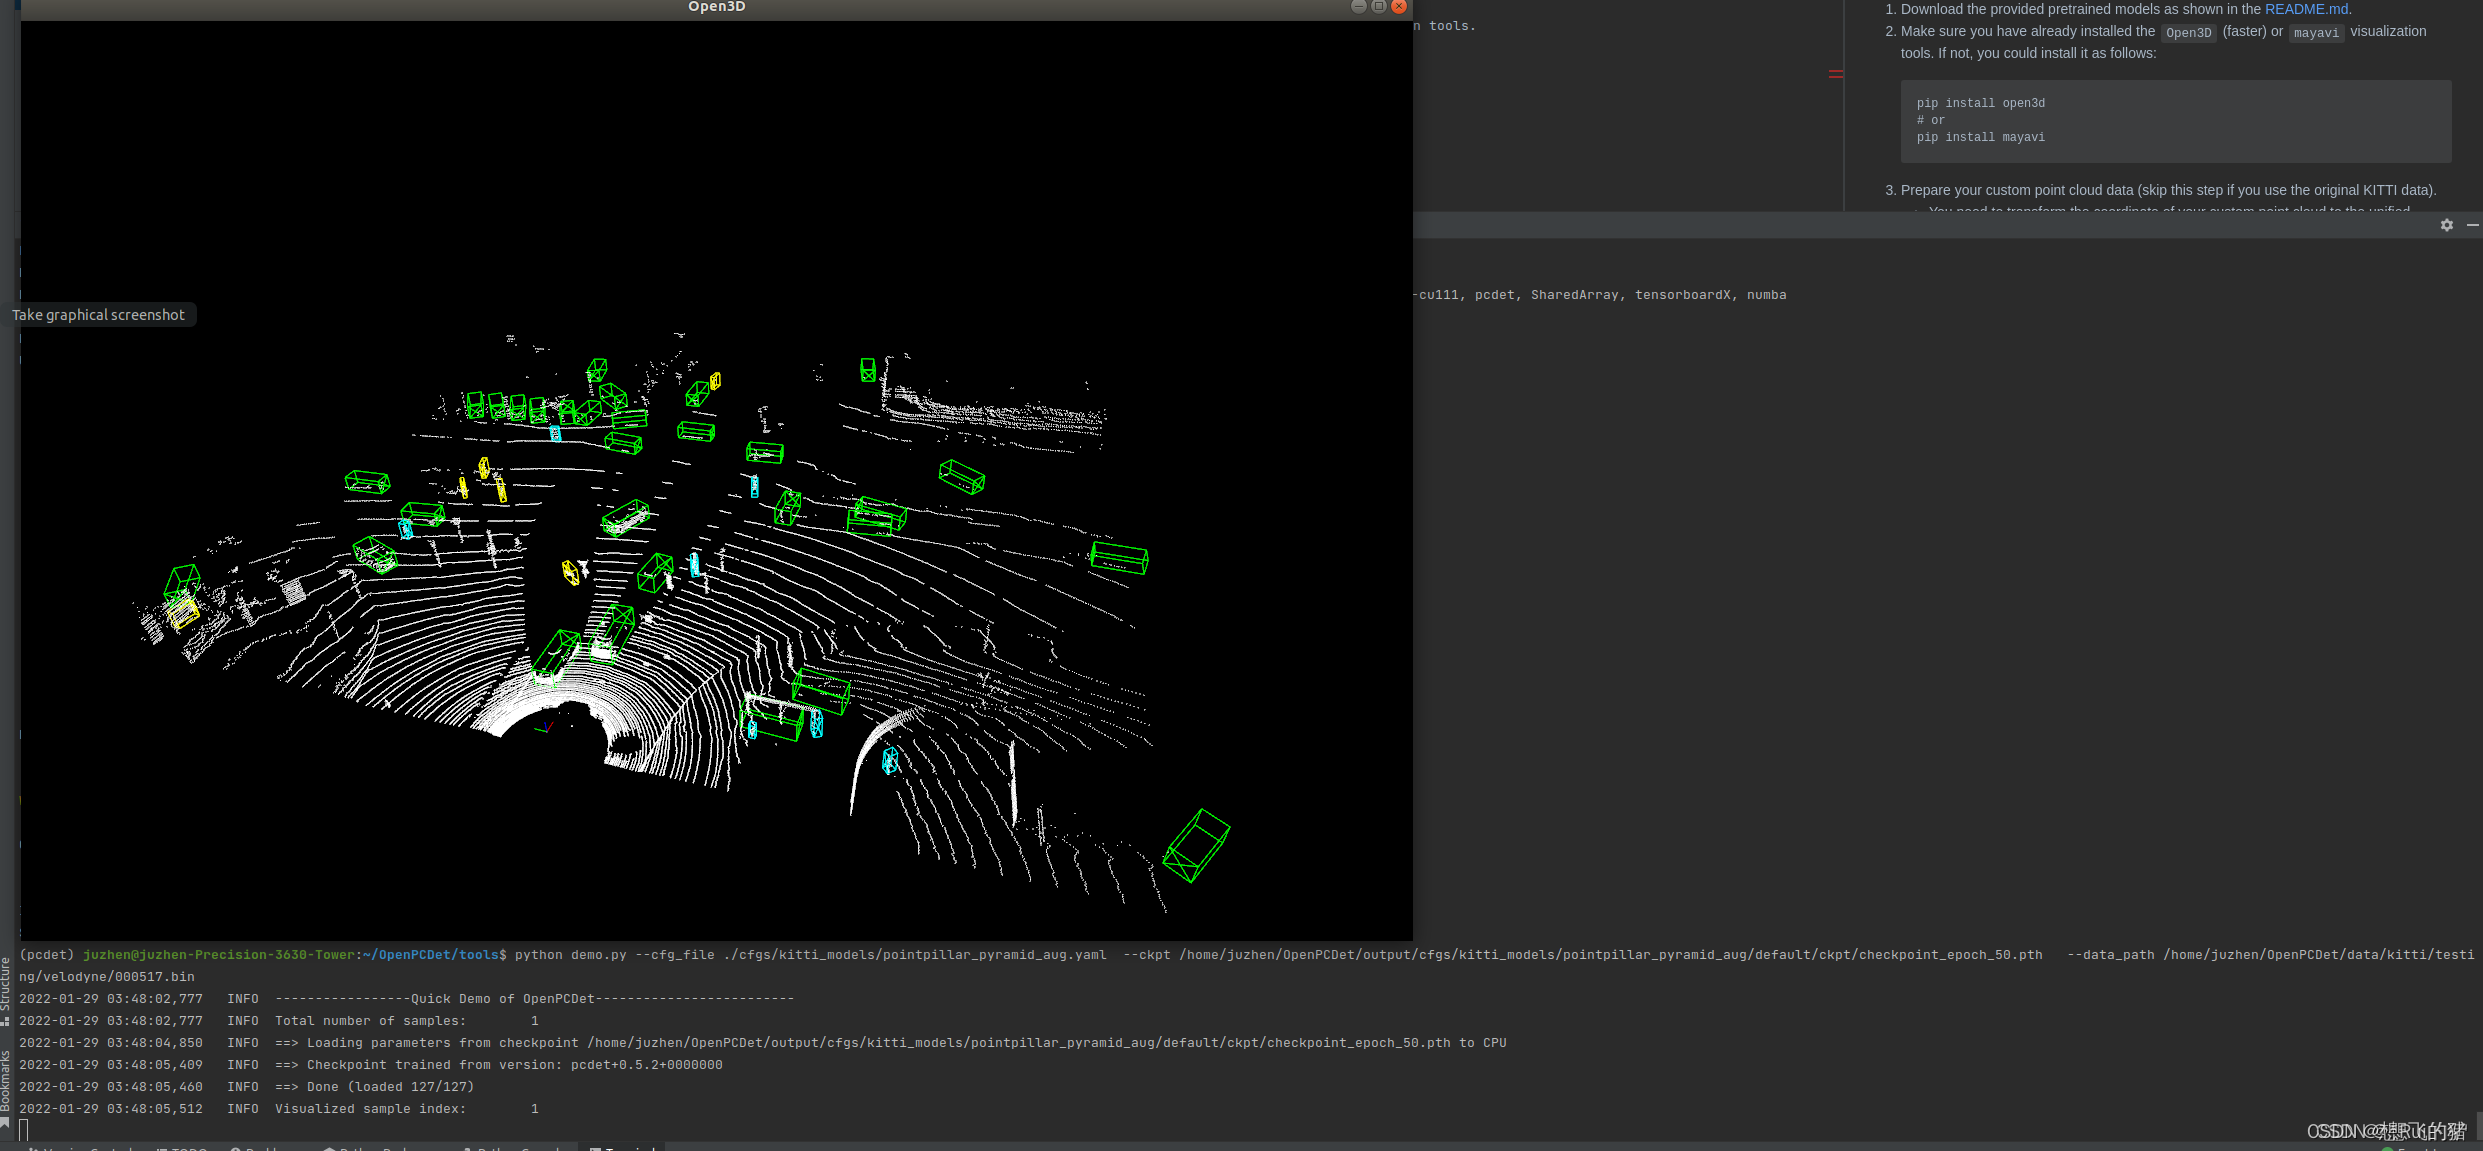Click the mayavi inline code label

click(2315, 33)
